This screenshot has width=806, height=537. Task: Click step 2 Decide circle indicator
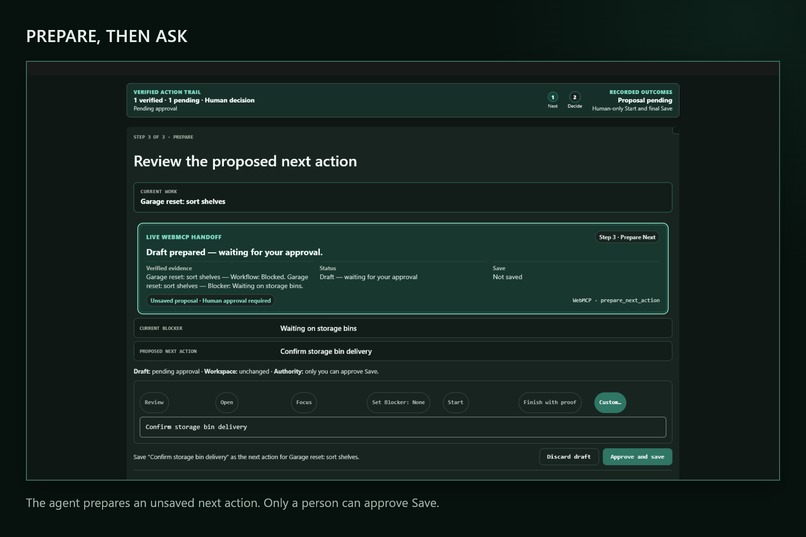pos(575,97)
